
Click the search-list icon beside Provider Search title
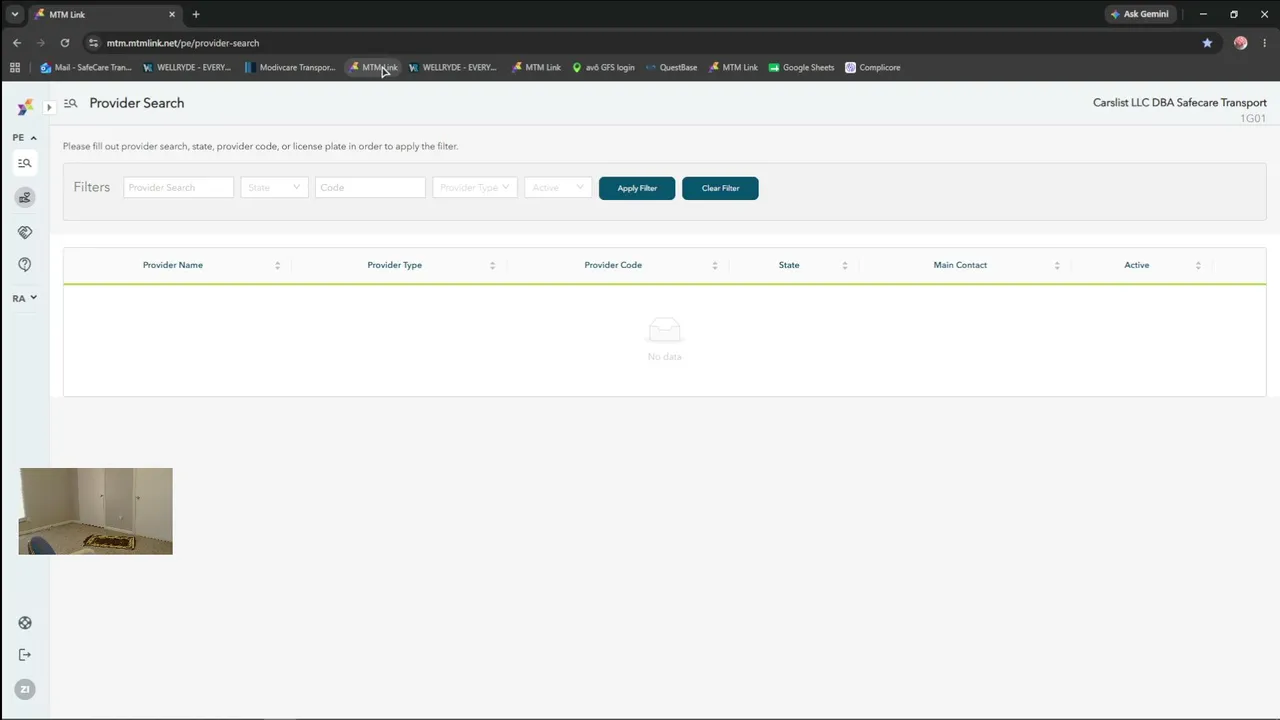click(71, 103)
